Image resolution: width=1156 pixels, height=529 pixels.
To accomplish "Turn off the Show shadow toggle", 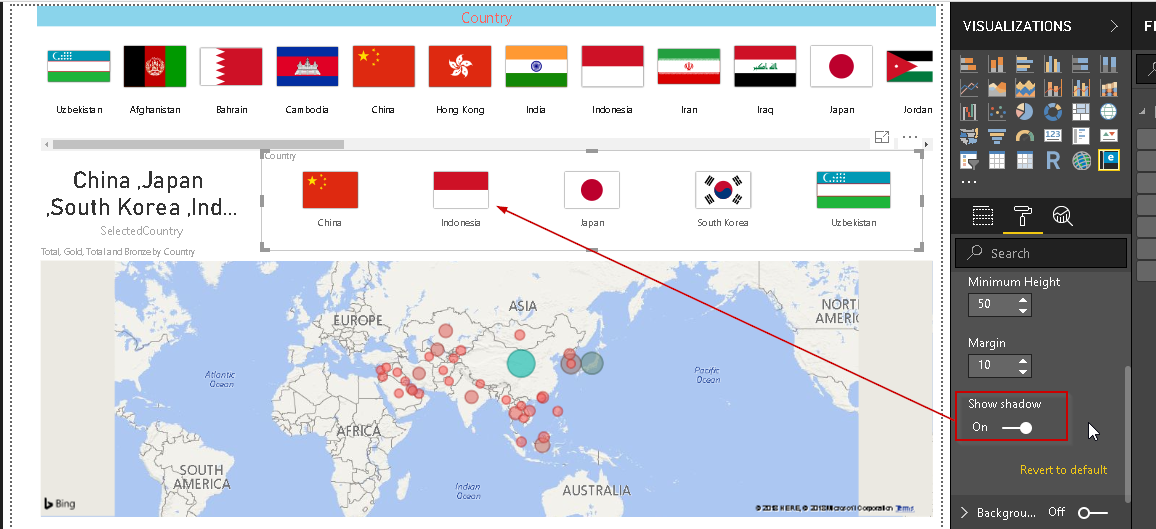I will click(1018, 428).
